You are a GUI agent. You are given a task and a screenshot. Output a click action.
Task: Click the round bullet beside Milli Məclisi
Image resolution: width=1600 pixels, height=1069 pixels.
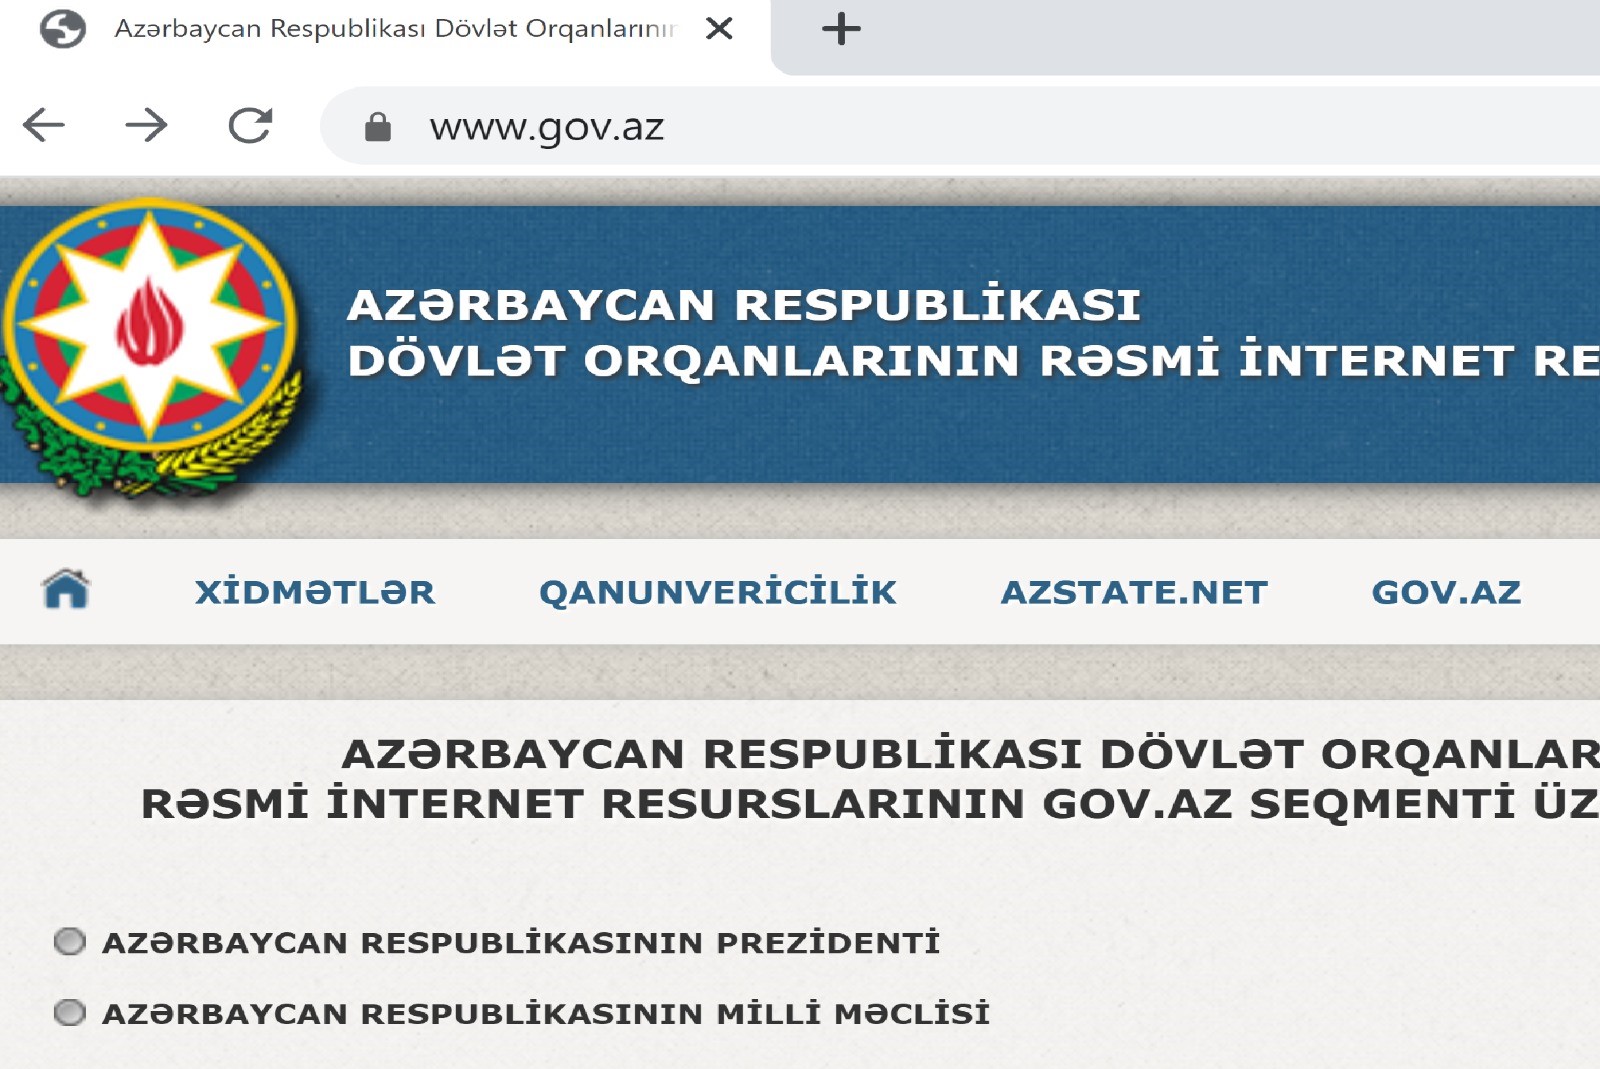click(x=70, y=1013)
